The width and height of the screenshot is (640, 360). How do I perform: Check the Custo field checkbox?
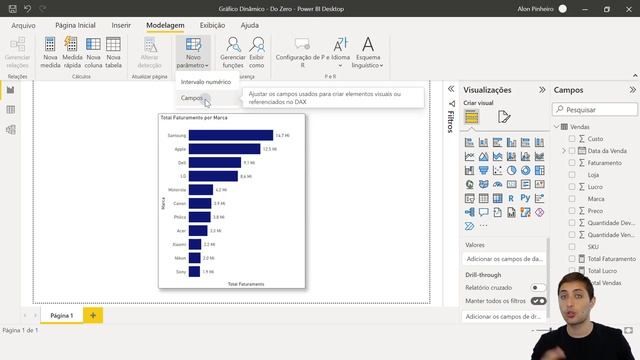pos(572,139)
